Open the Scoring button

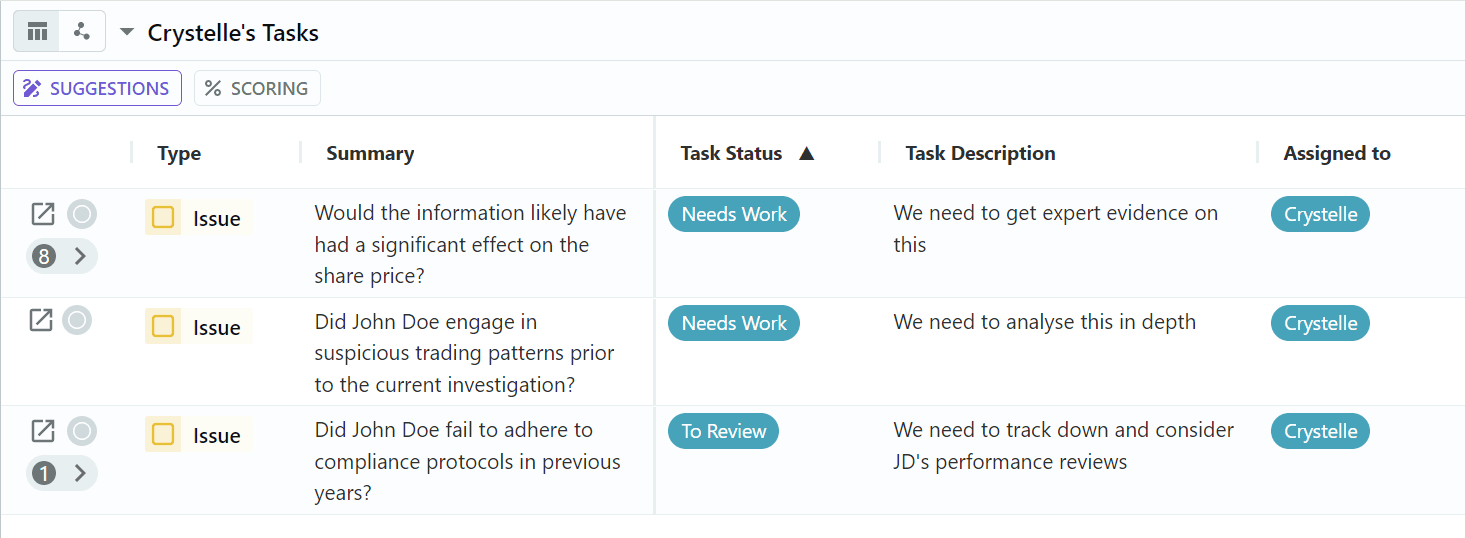(x=257, y=88)
